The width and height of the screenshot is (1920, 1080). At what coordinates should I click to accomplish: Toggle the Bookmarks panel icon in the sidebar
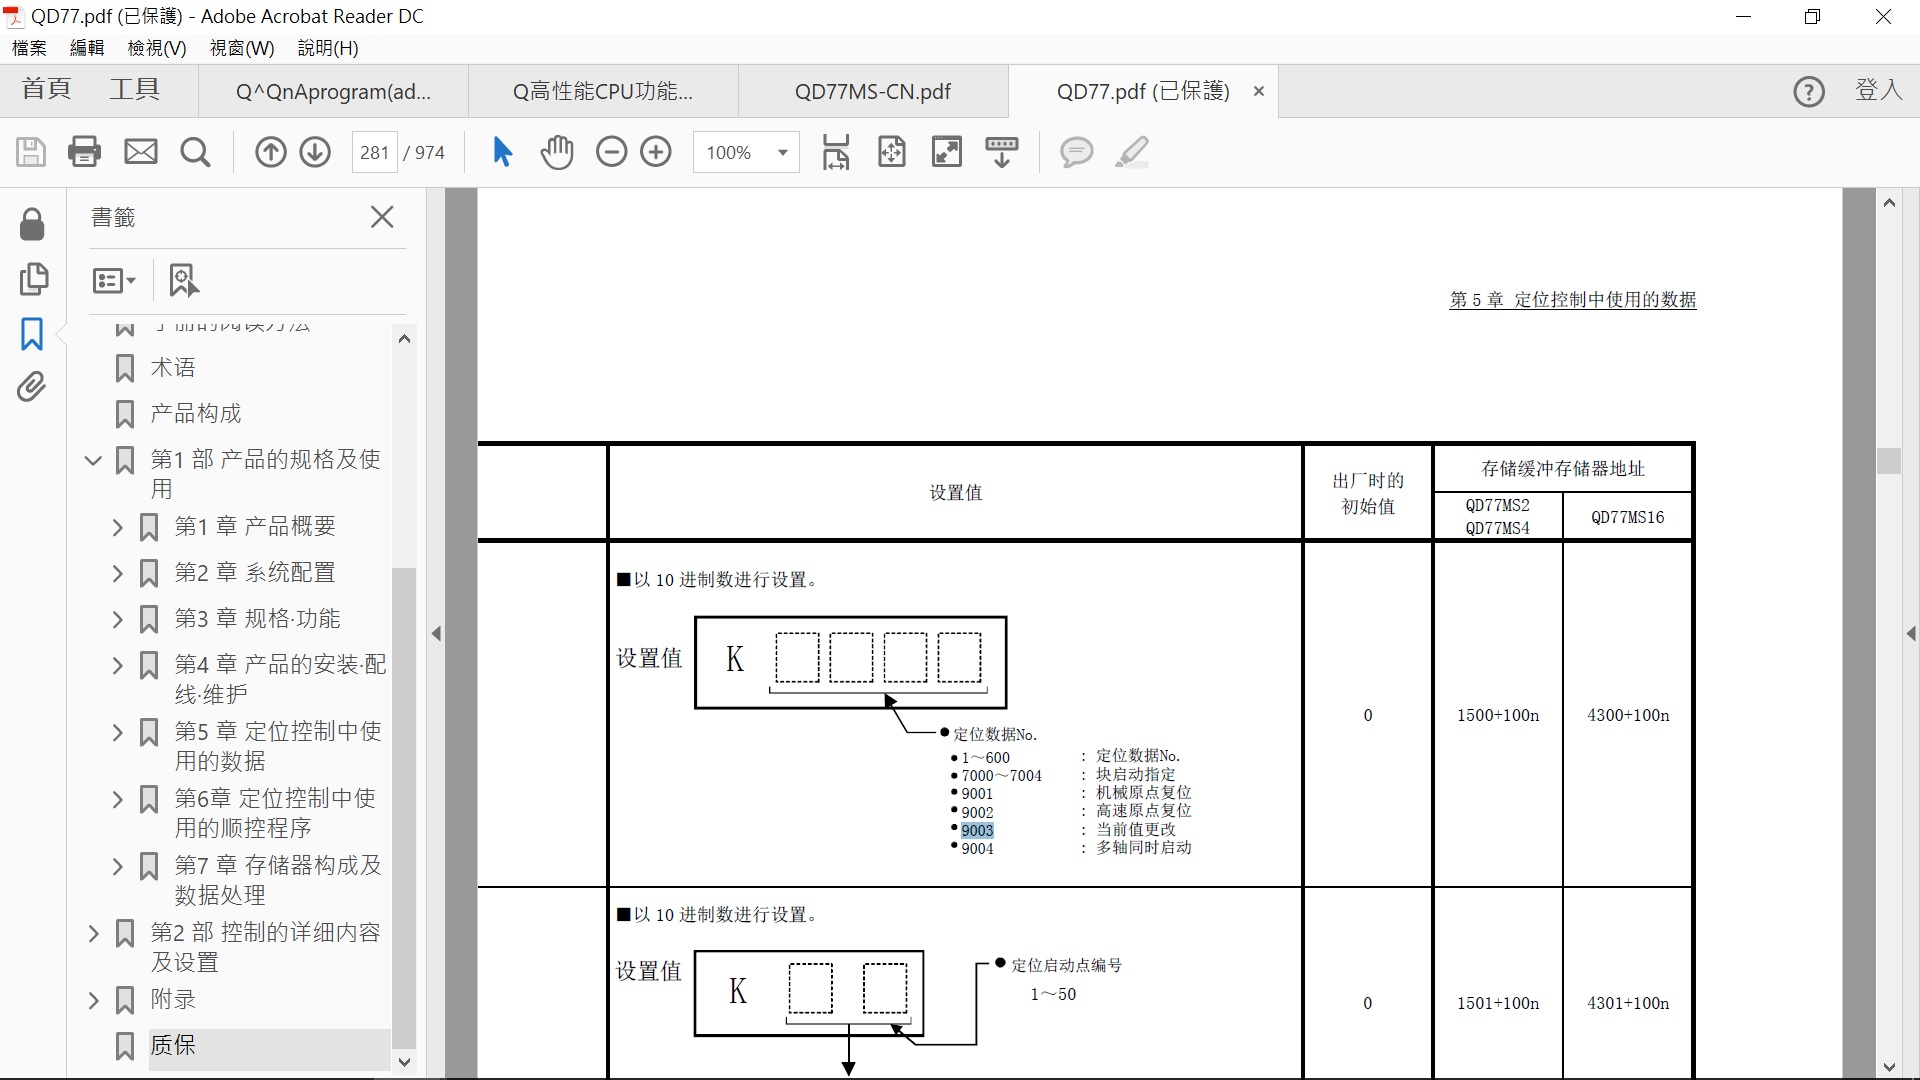pyautogui.click(x=32, y=334)
